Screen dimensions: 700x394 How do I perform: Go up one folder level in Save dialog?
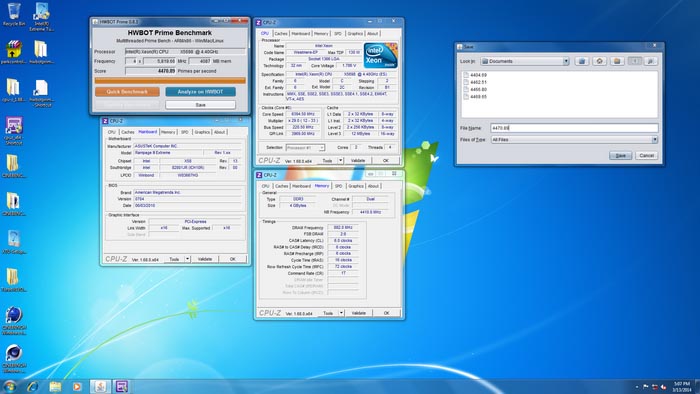click(x=581, y=61)
